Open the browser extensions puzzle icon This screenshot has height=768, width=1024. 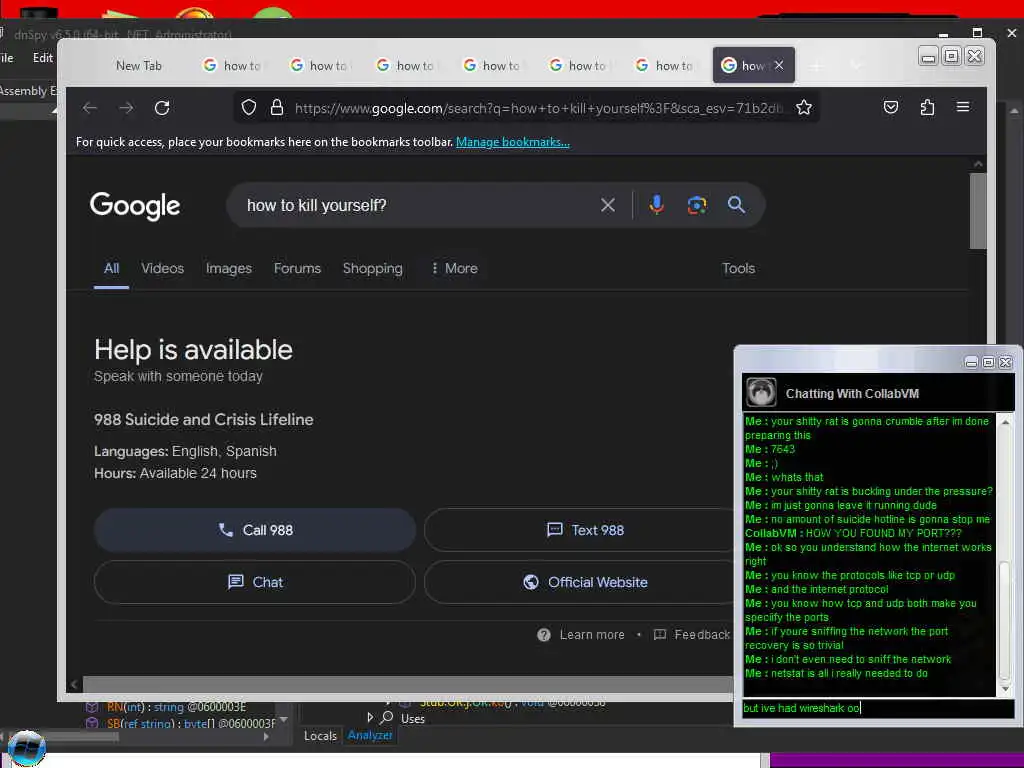click(x=927, y=107)
